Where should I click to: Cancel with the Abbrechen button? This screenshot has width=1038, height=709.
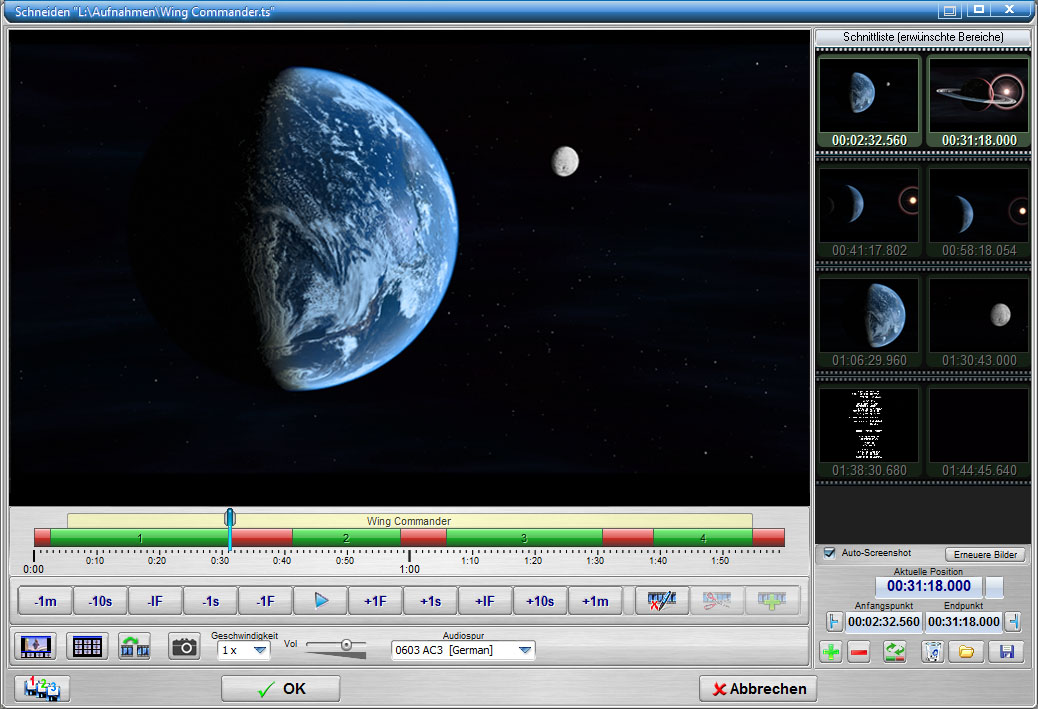758,688
